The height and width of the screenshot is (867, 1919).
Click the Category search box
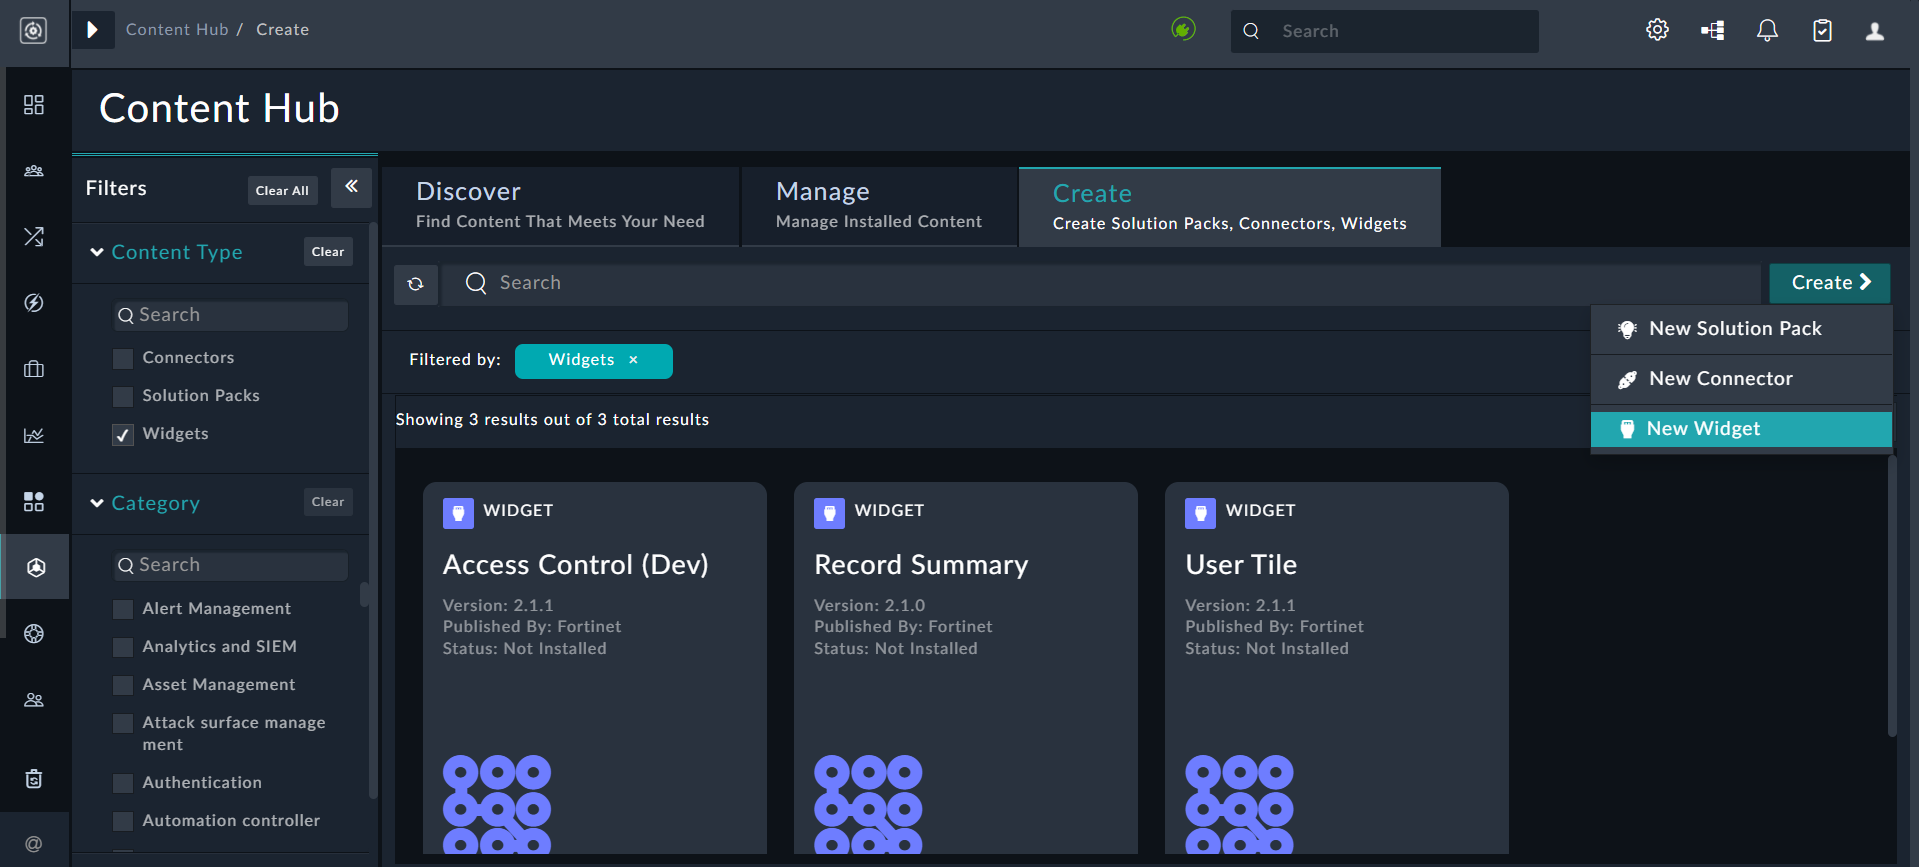[x=231, y=566]
